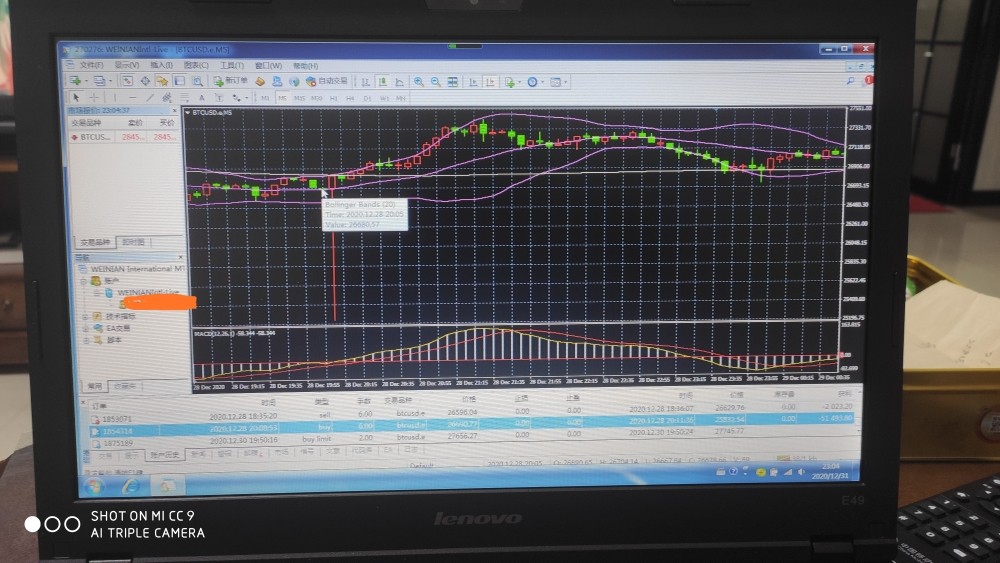
Task: Click the tile windows icon
Action: point(453,82)
